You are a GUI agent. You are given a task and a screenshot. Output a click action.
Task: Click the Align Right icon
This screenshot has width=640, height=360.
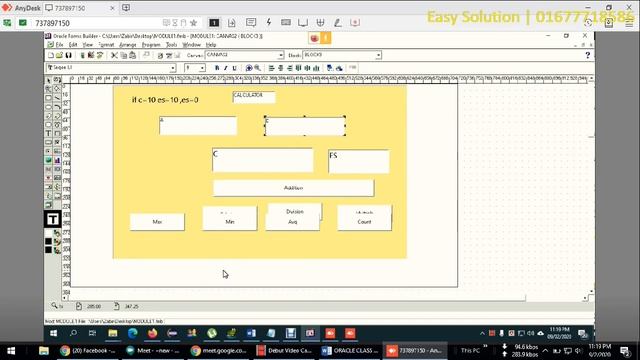289,68
